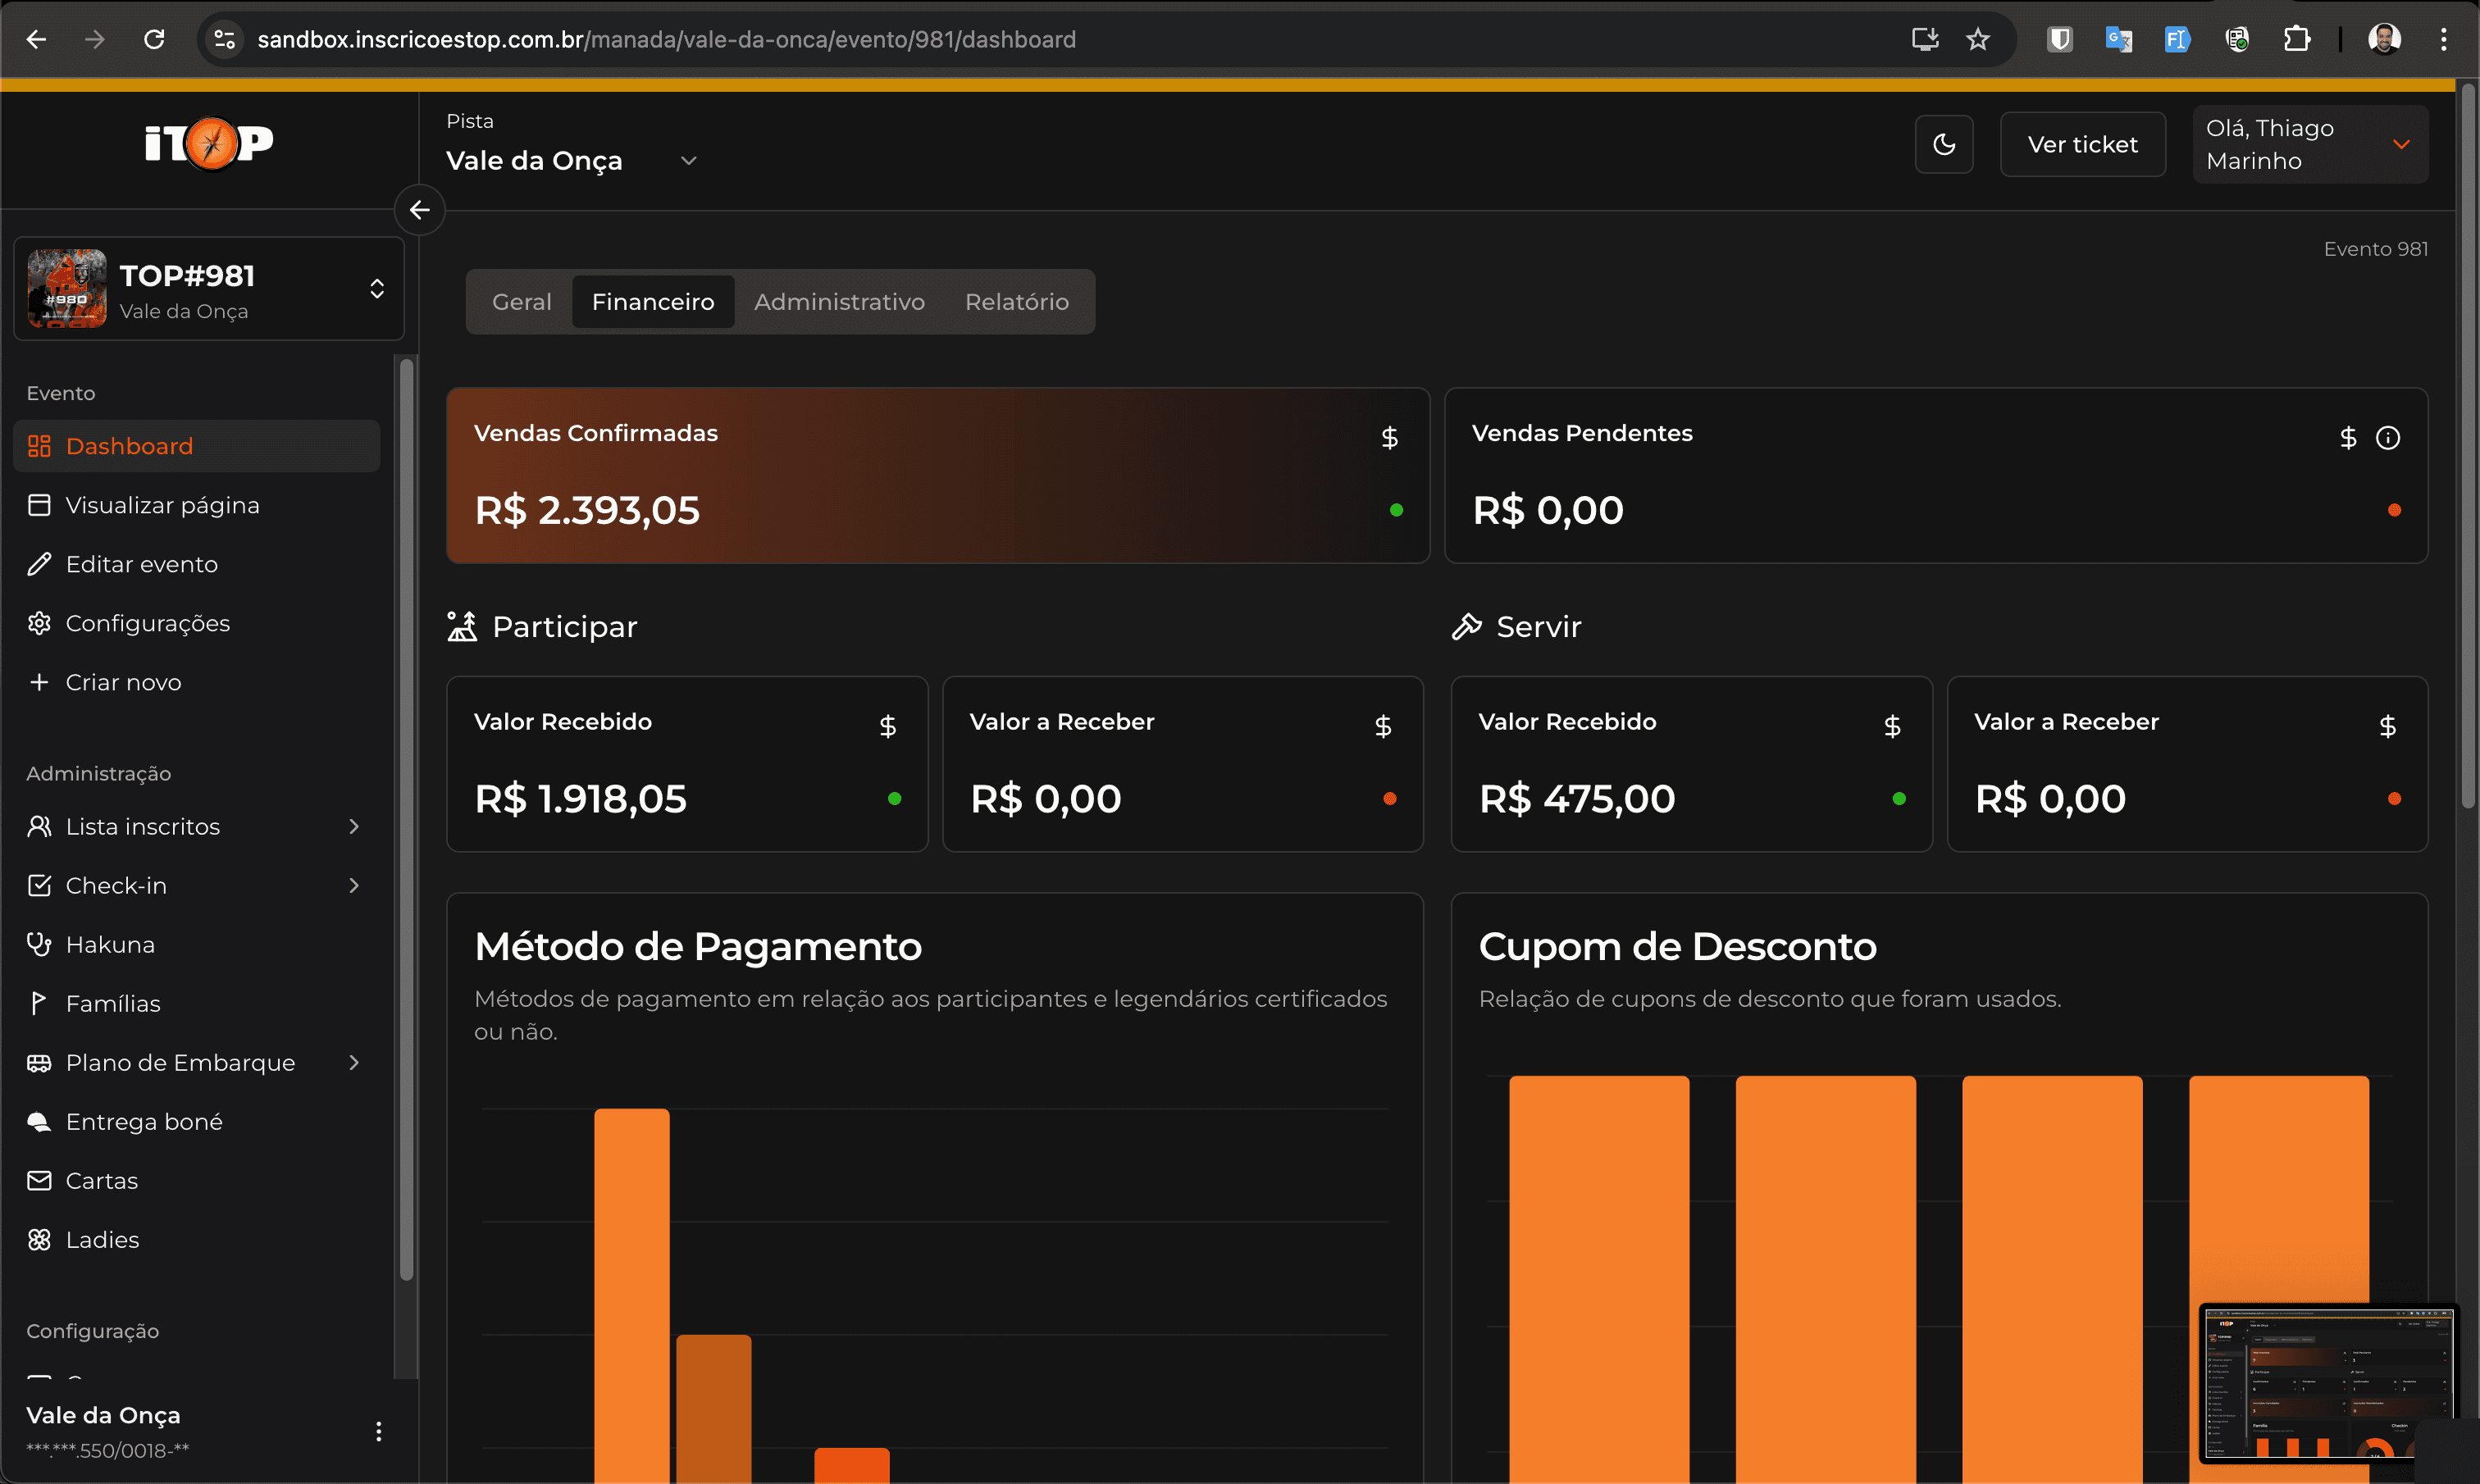Click the Famílias flag icon
2480x1484 pixels.
point(39,1003)
